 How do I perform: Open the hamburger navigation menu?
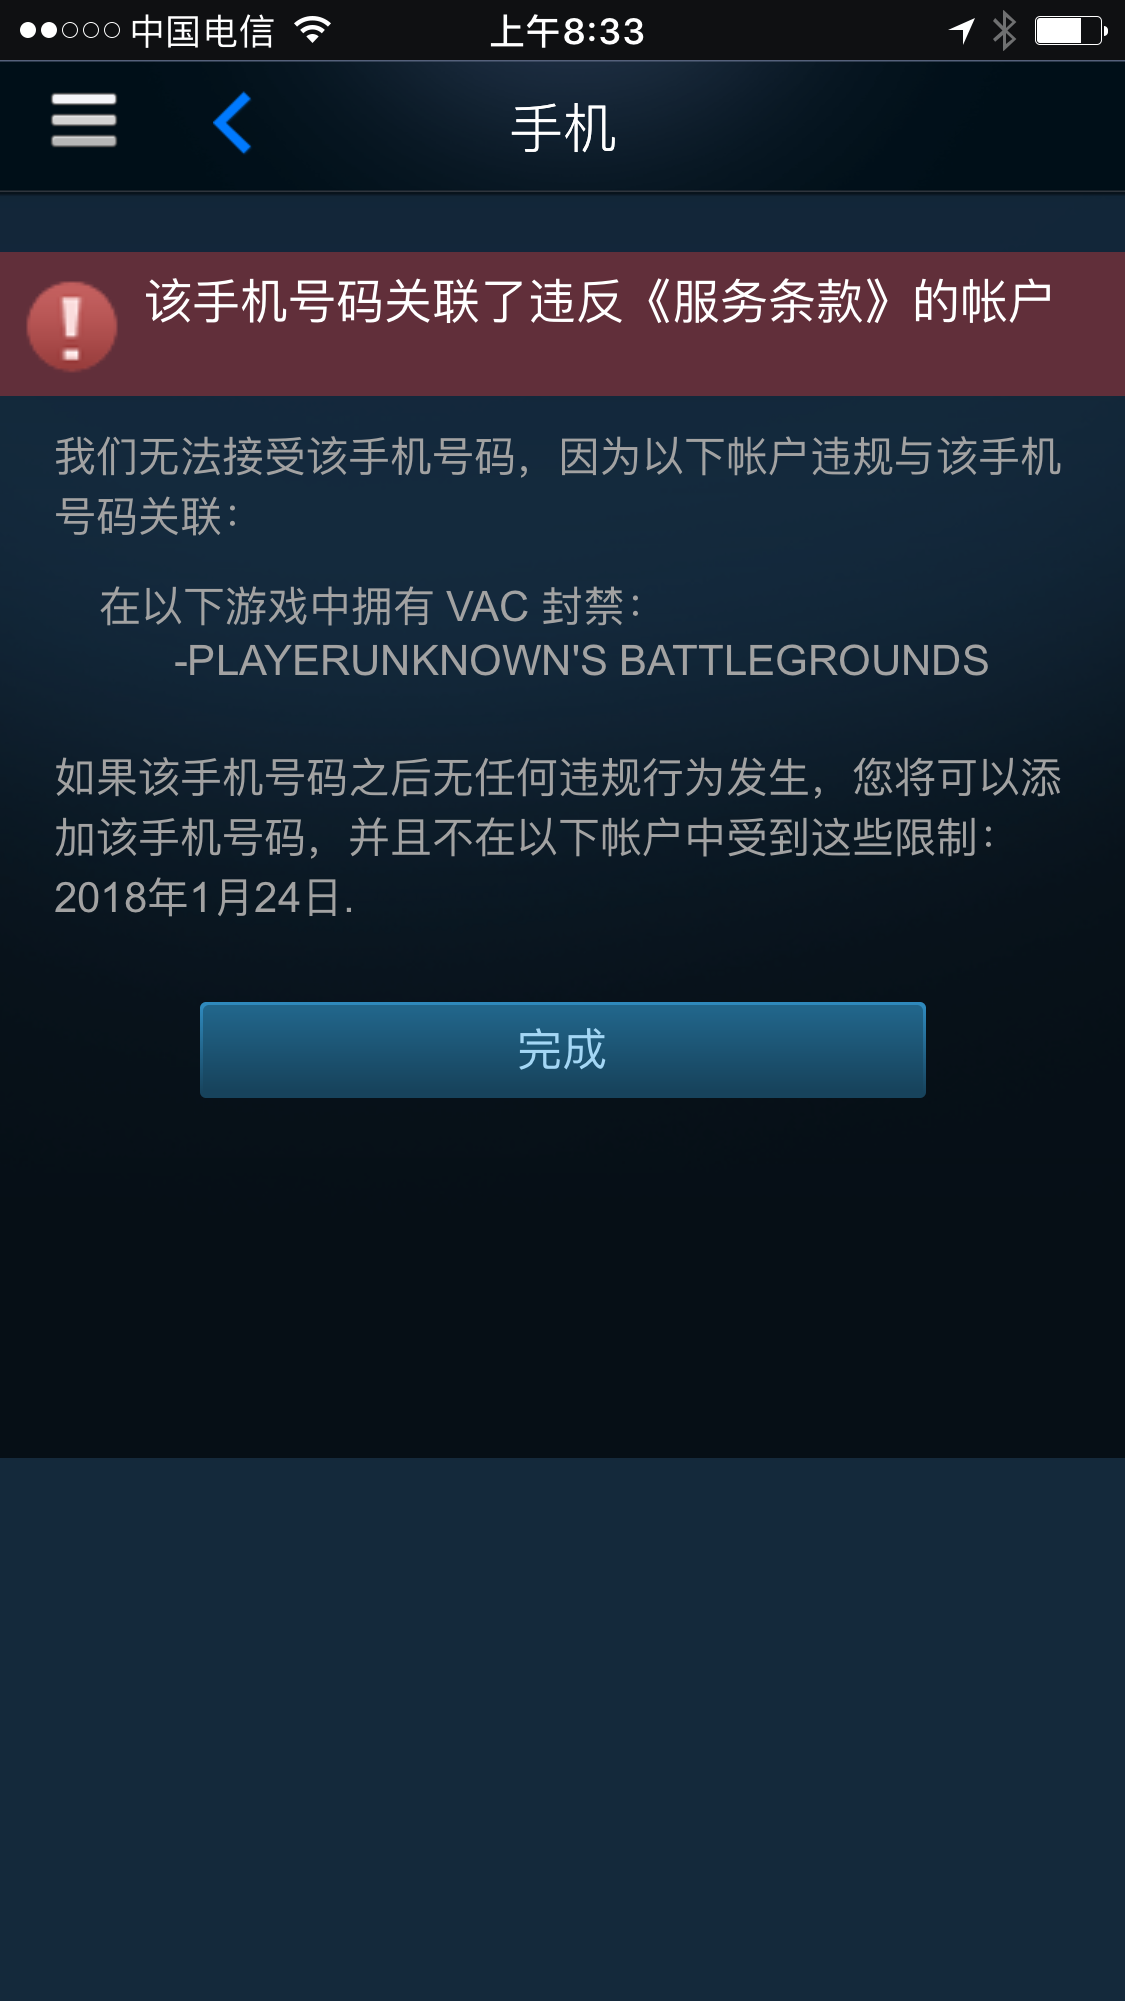[84, 121]
